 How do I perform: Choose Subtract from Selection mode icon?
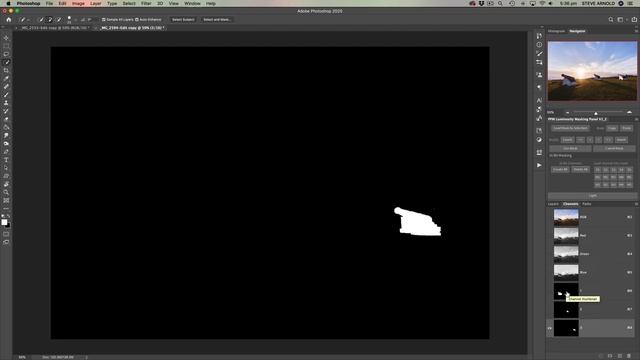click(x=59, y=20)
